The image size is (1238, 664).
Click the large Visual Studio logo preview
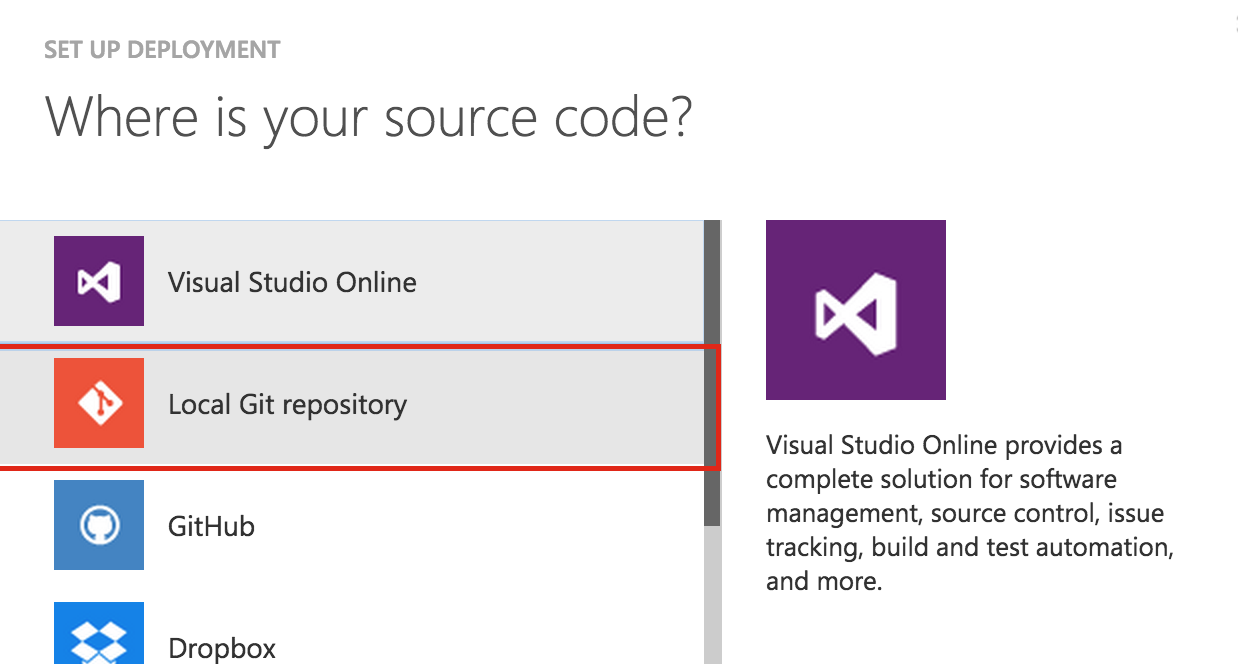coord(855,309)
